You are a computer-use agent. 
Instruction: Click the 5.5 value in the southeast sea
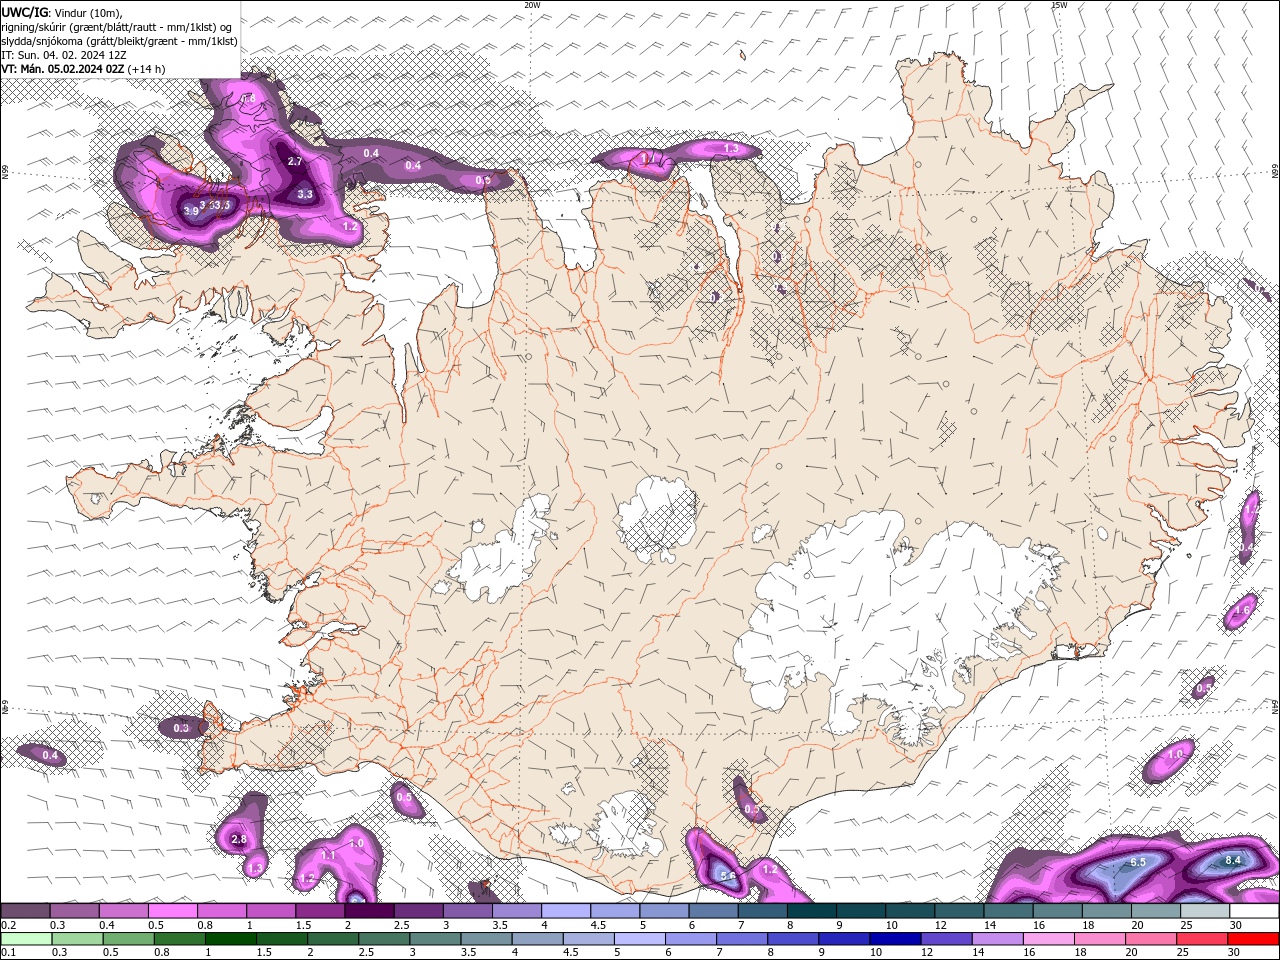tap(1138, 862)
